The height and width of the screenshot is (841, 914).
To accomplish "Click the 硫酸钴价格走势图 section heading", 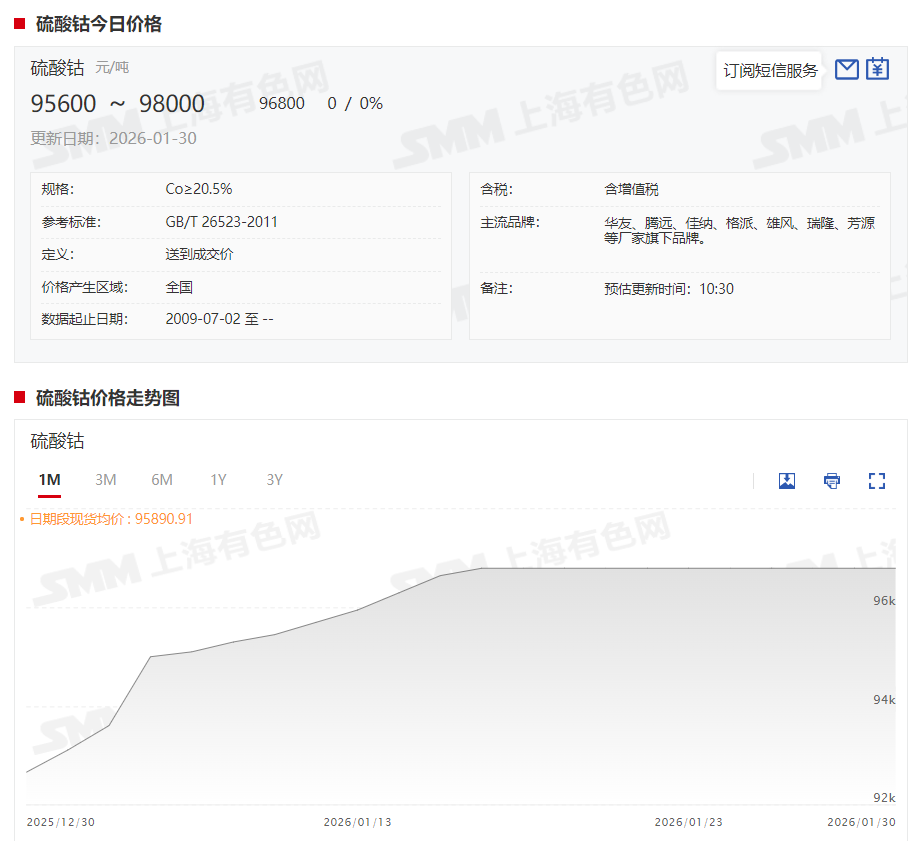I will pos(108,398).
